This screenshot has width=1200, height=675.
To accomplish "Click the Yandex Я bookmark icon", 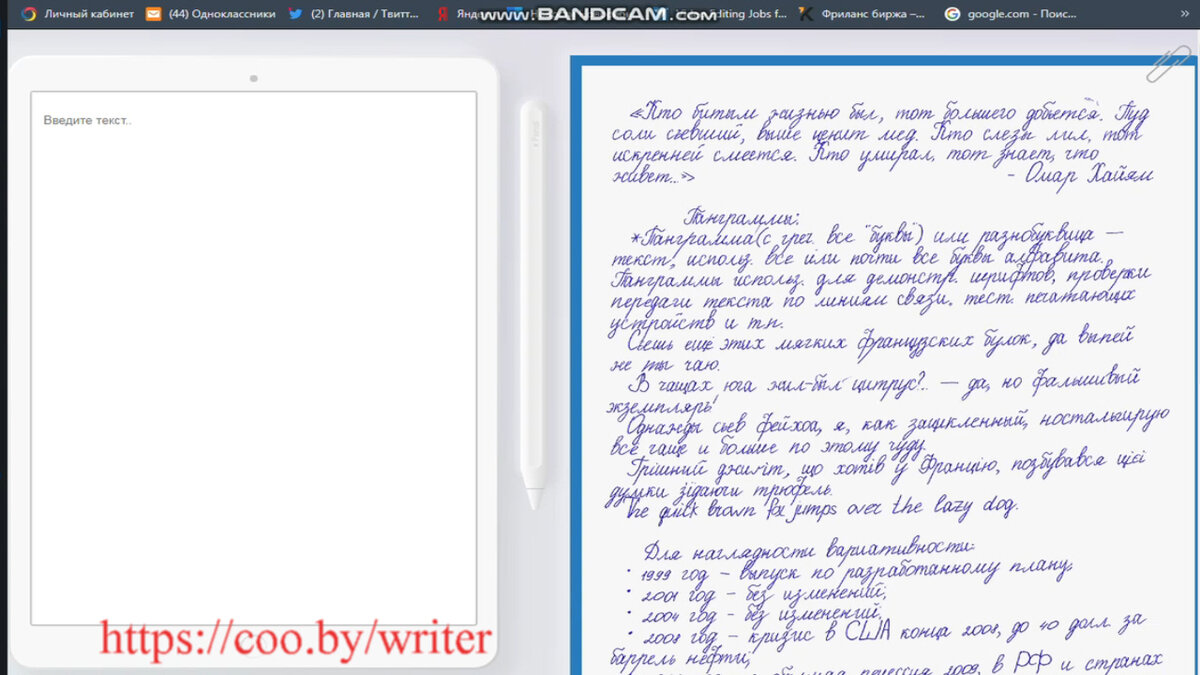I will (441, 14).
